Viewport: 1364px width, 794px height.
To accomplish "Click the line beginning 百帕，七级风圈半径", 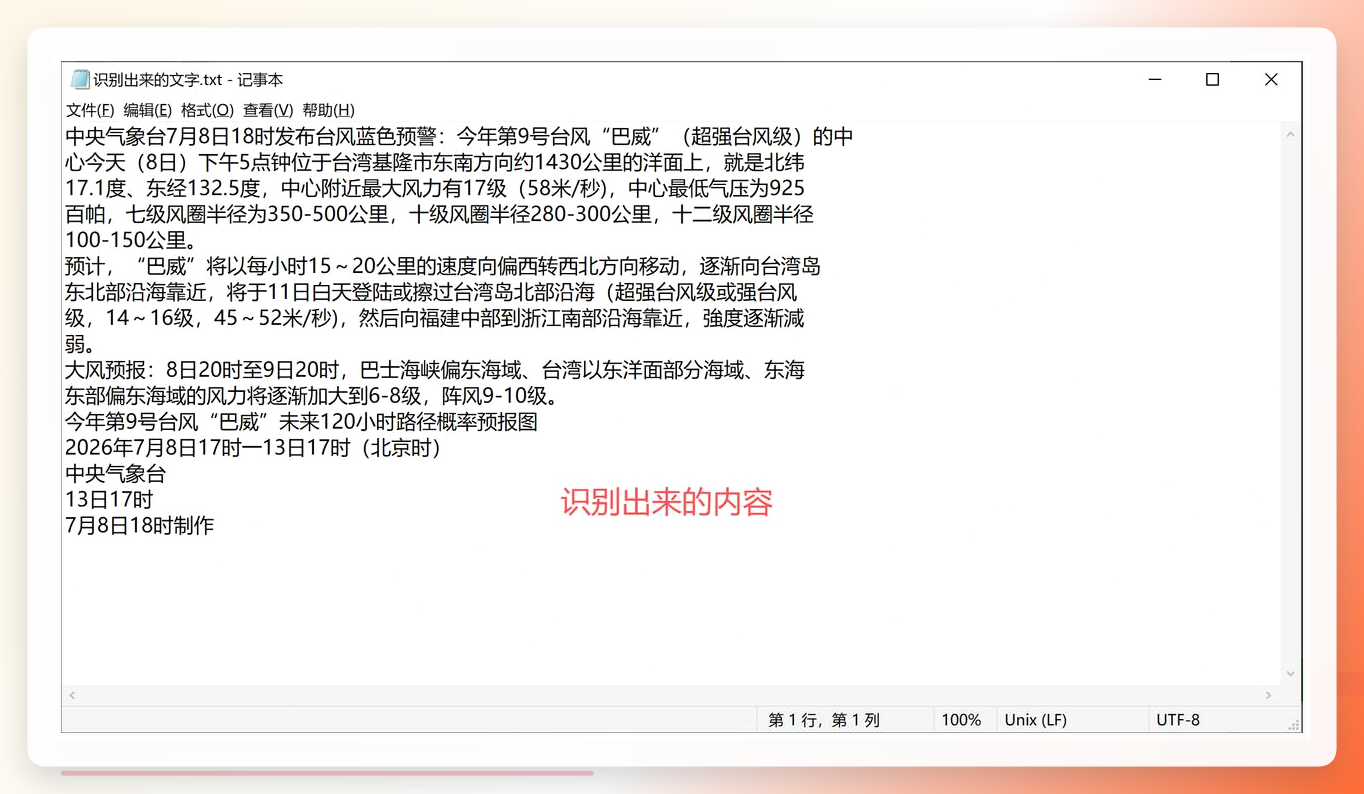I will [x=439, y=214].
